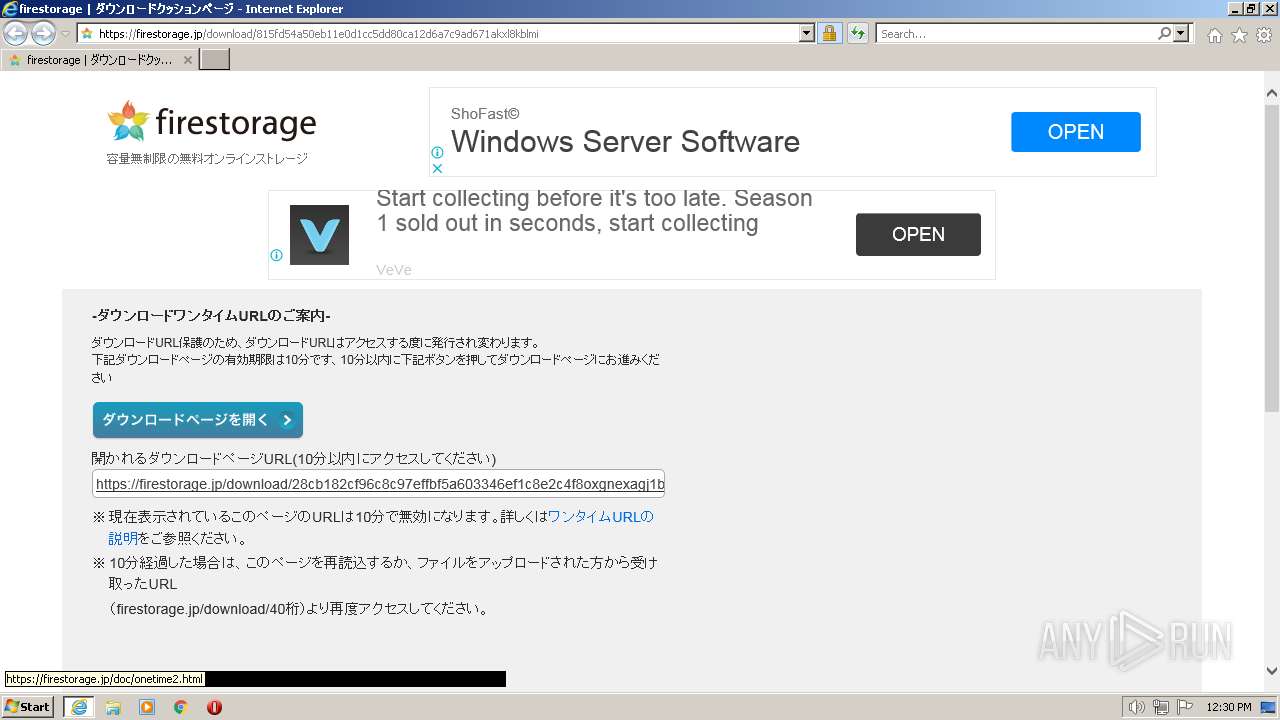Click ad info icon on VeVe ad

tap(276, 255)
